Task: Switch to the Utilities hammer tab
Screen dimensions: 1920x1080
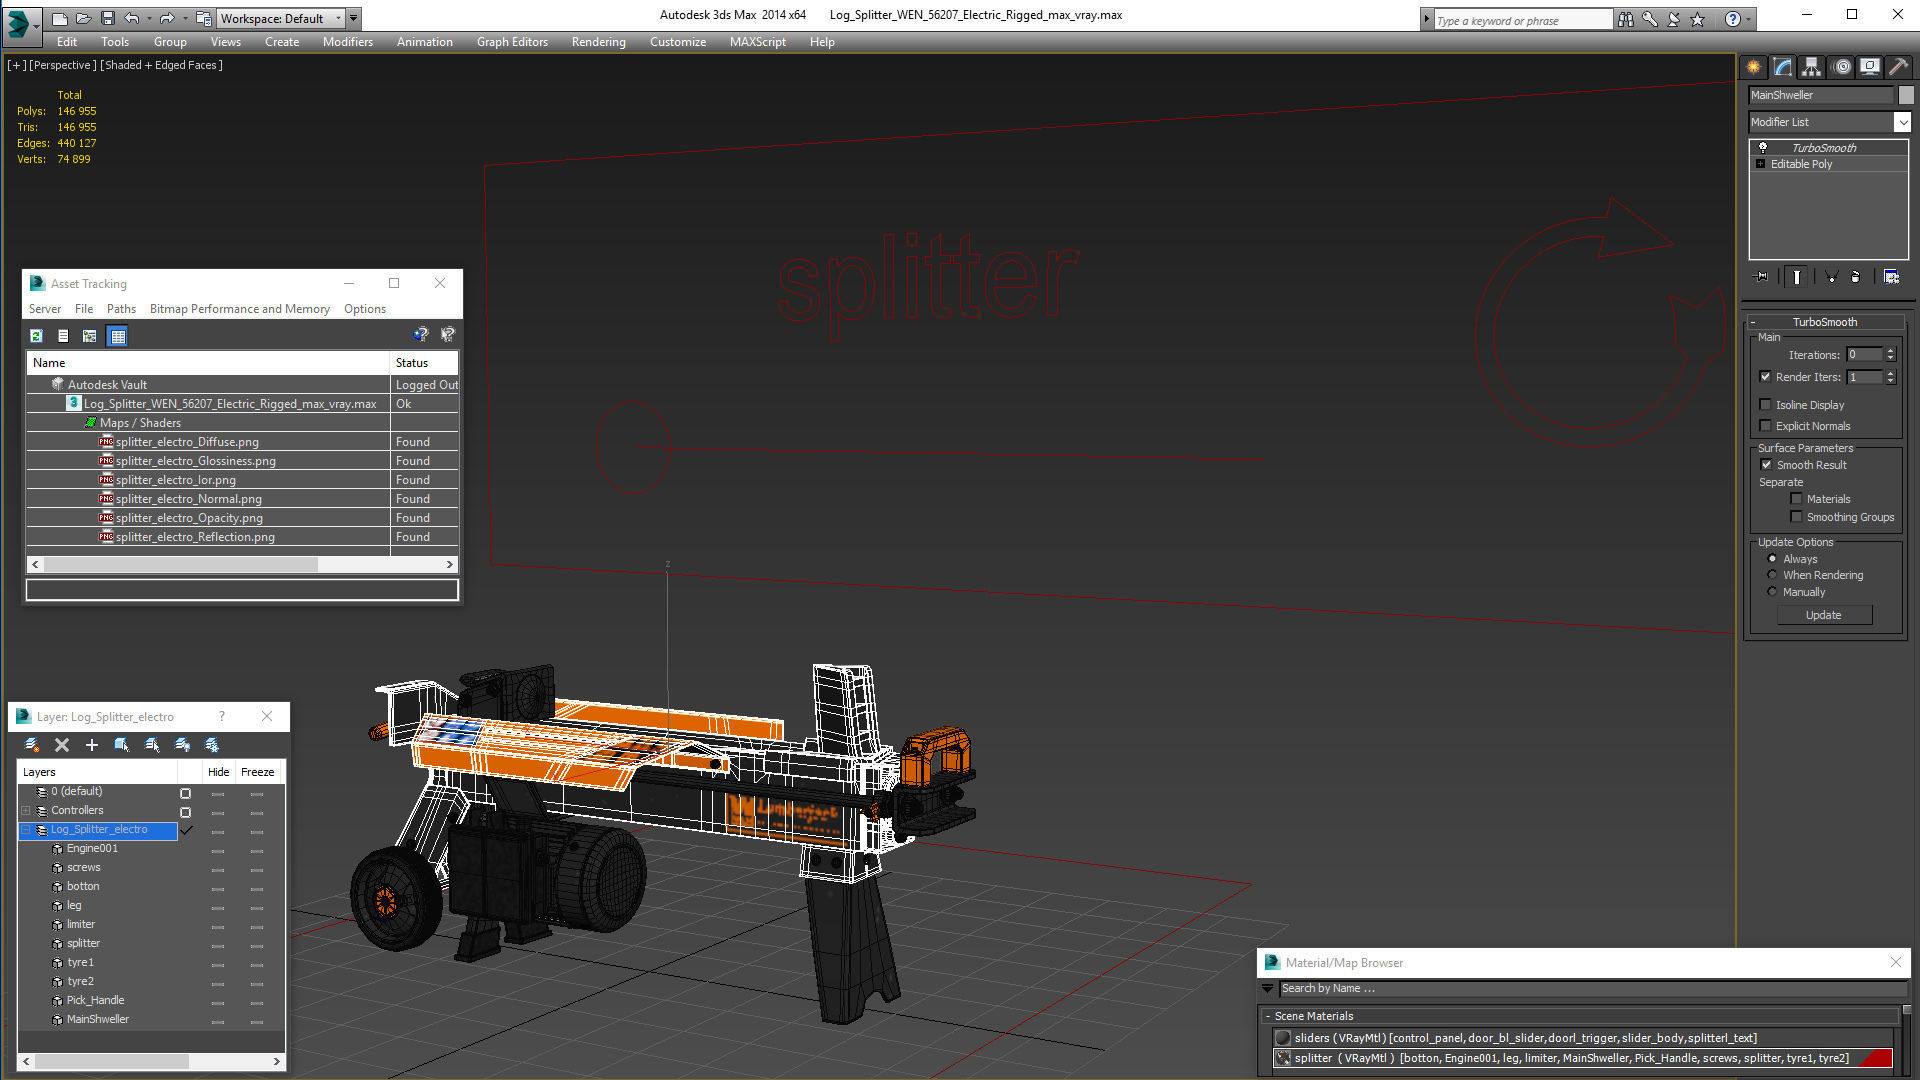Action: point(1897,67)
